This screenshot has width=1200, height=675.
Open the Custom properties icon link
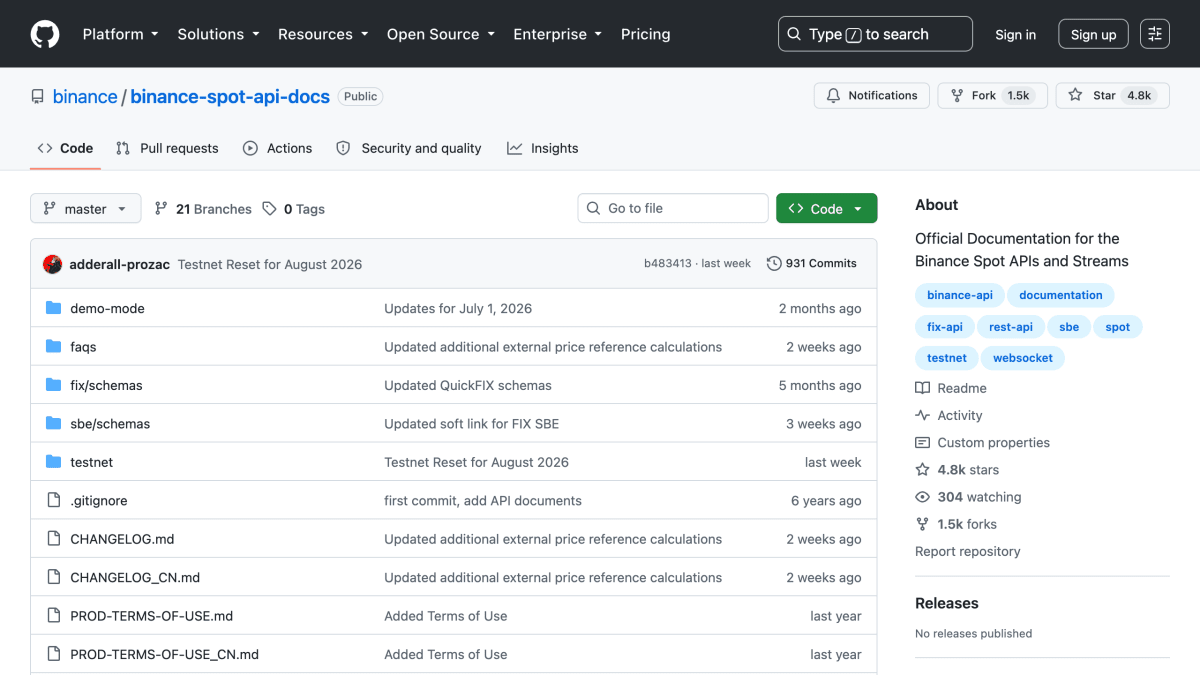[x=923, y=442]
